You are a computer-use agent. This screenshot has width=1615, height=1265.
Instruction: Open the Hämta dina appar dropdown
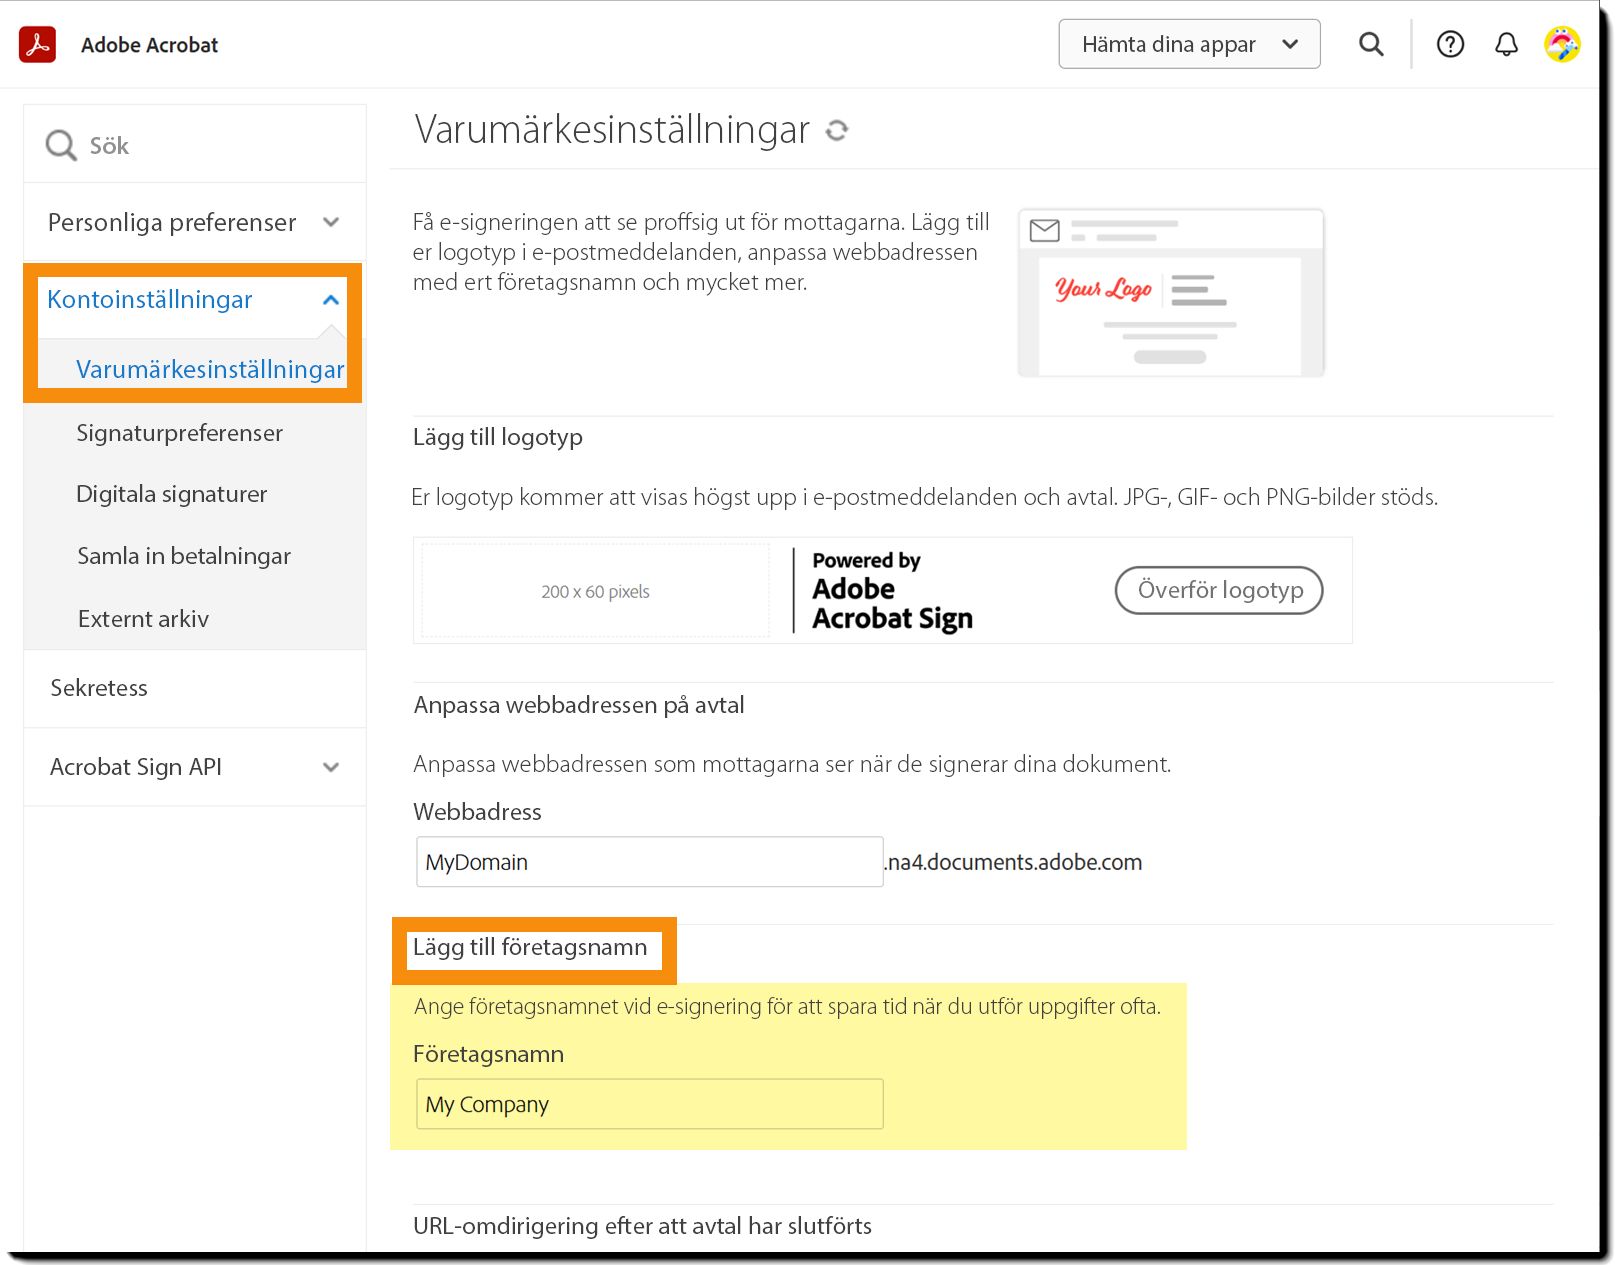click(1189, 44)
